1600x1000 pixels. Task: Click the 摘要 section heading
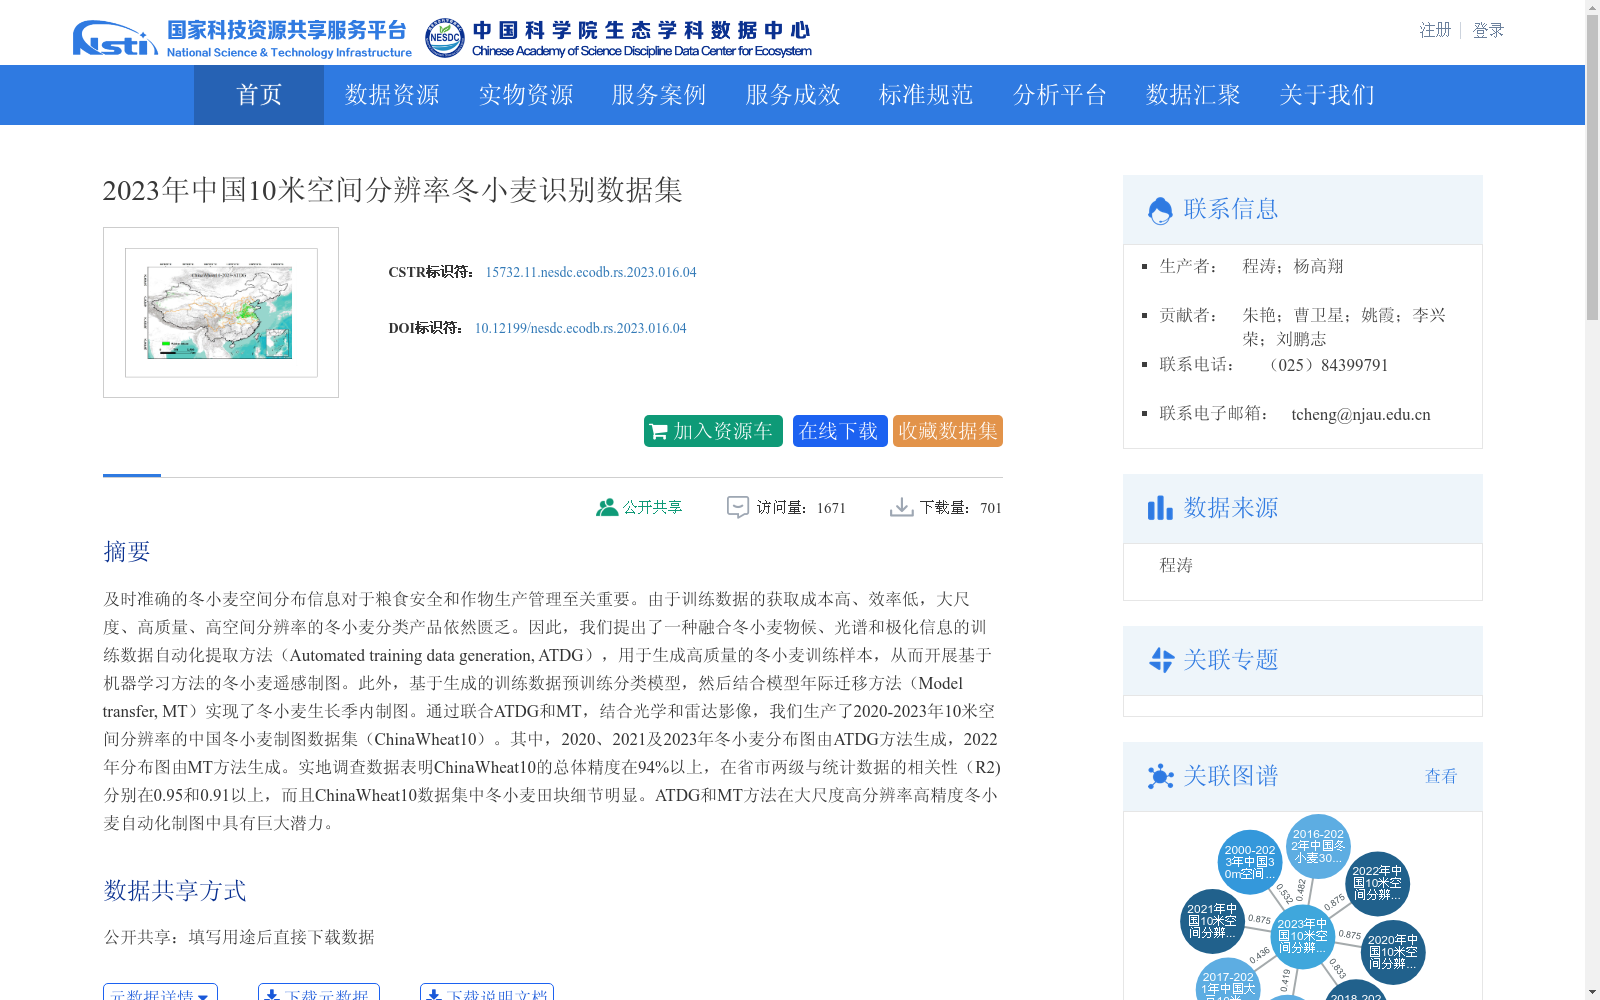click(x=127, y=552)
